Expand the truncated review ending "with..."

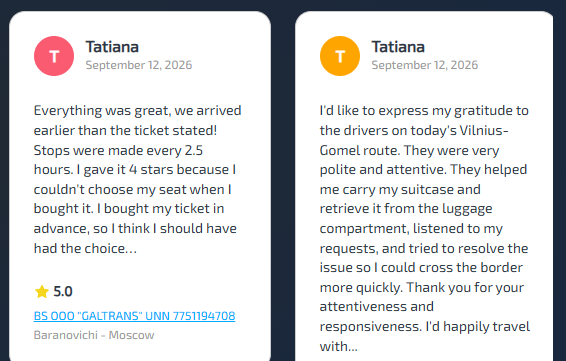(339, 347)
